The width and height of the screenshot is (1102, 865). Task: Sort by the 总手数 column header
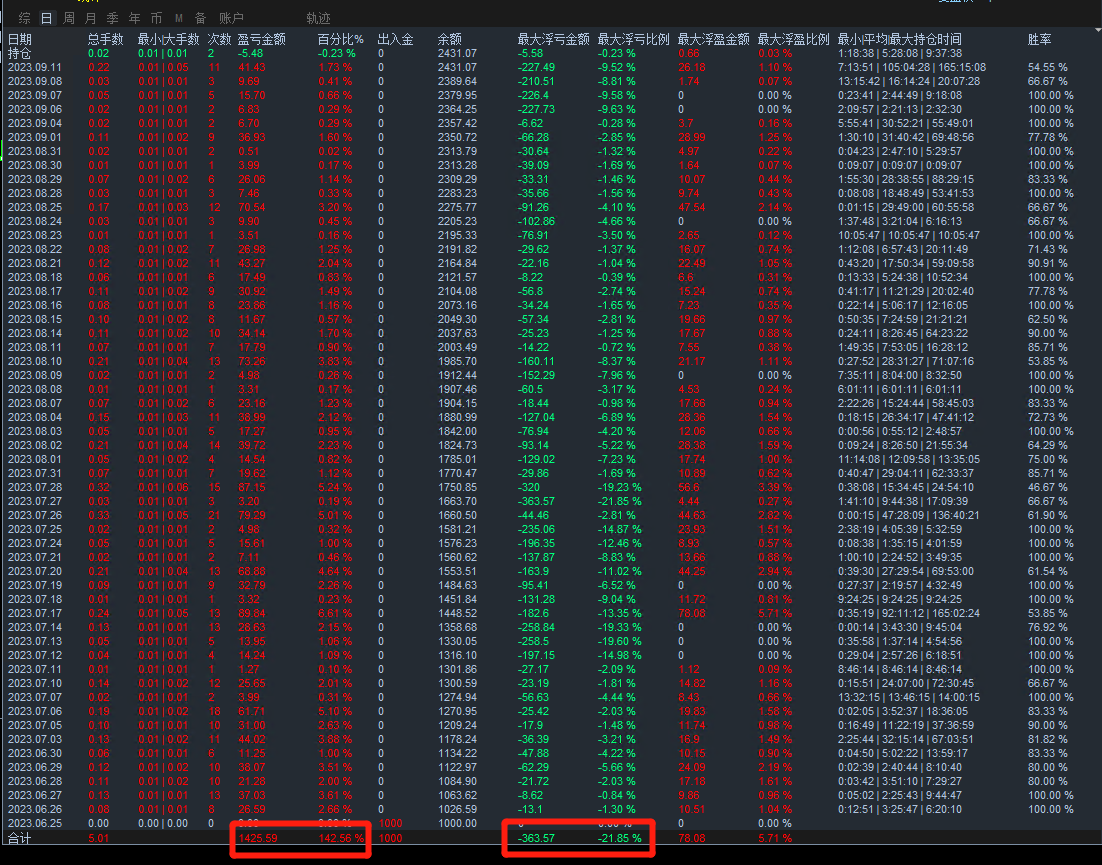(105, 39)
